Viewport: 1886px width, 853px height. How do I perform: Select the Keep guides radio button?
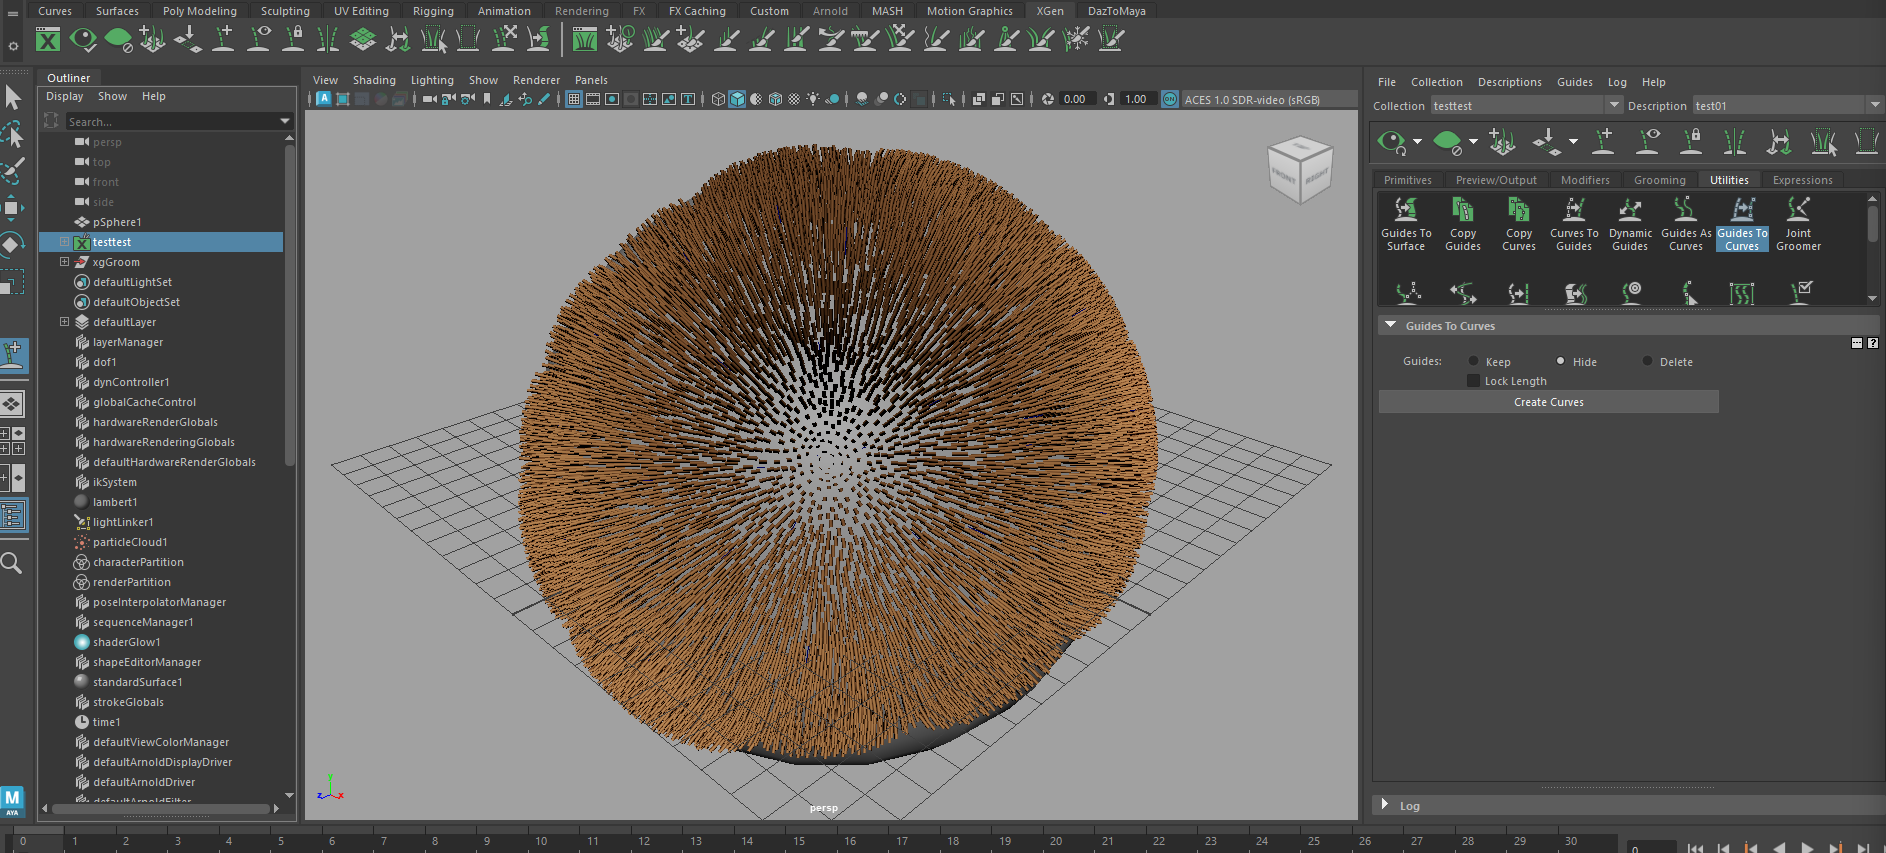point(1473,362)
